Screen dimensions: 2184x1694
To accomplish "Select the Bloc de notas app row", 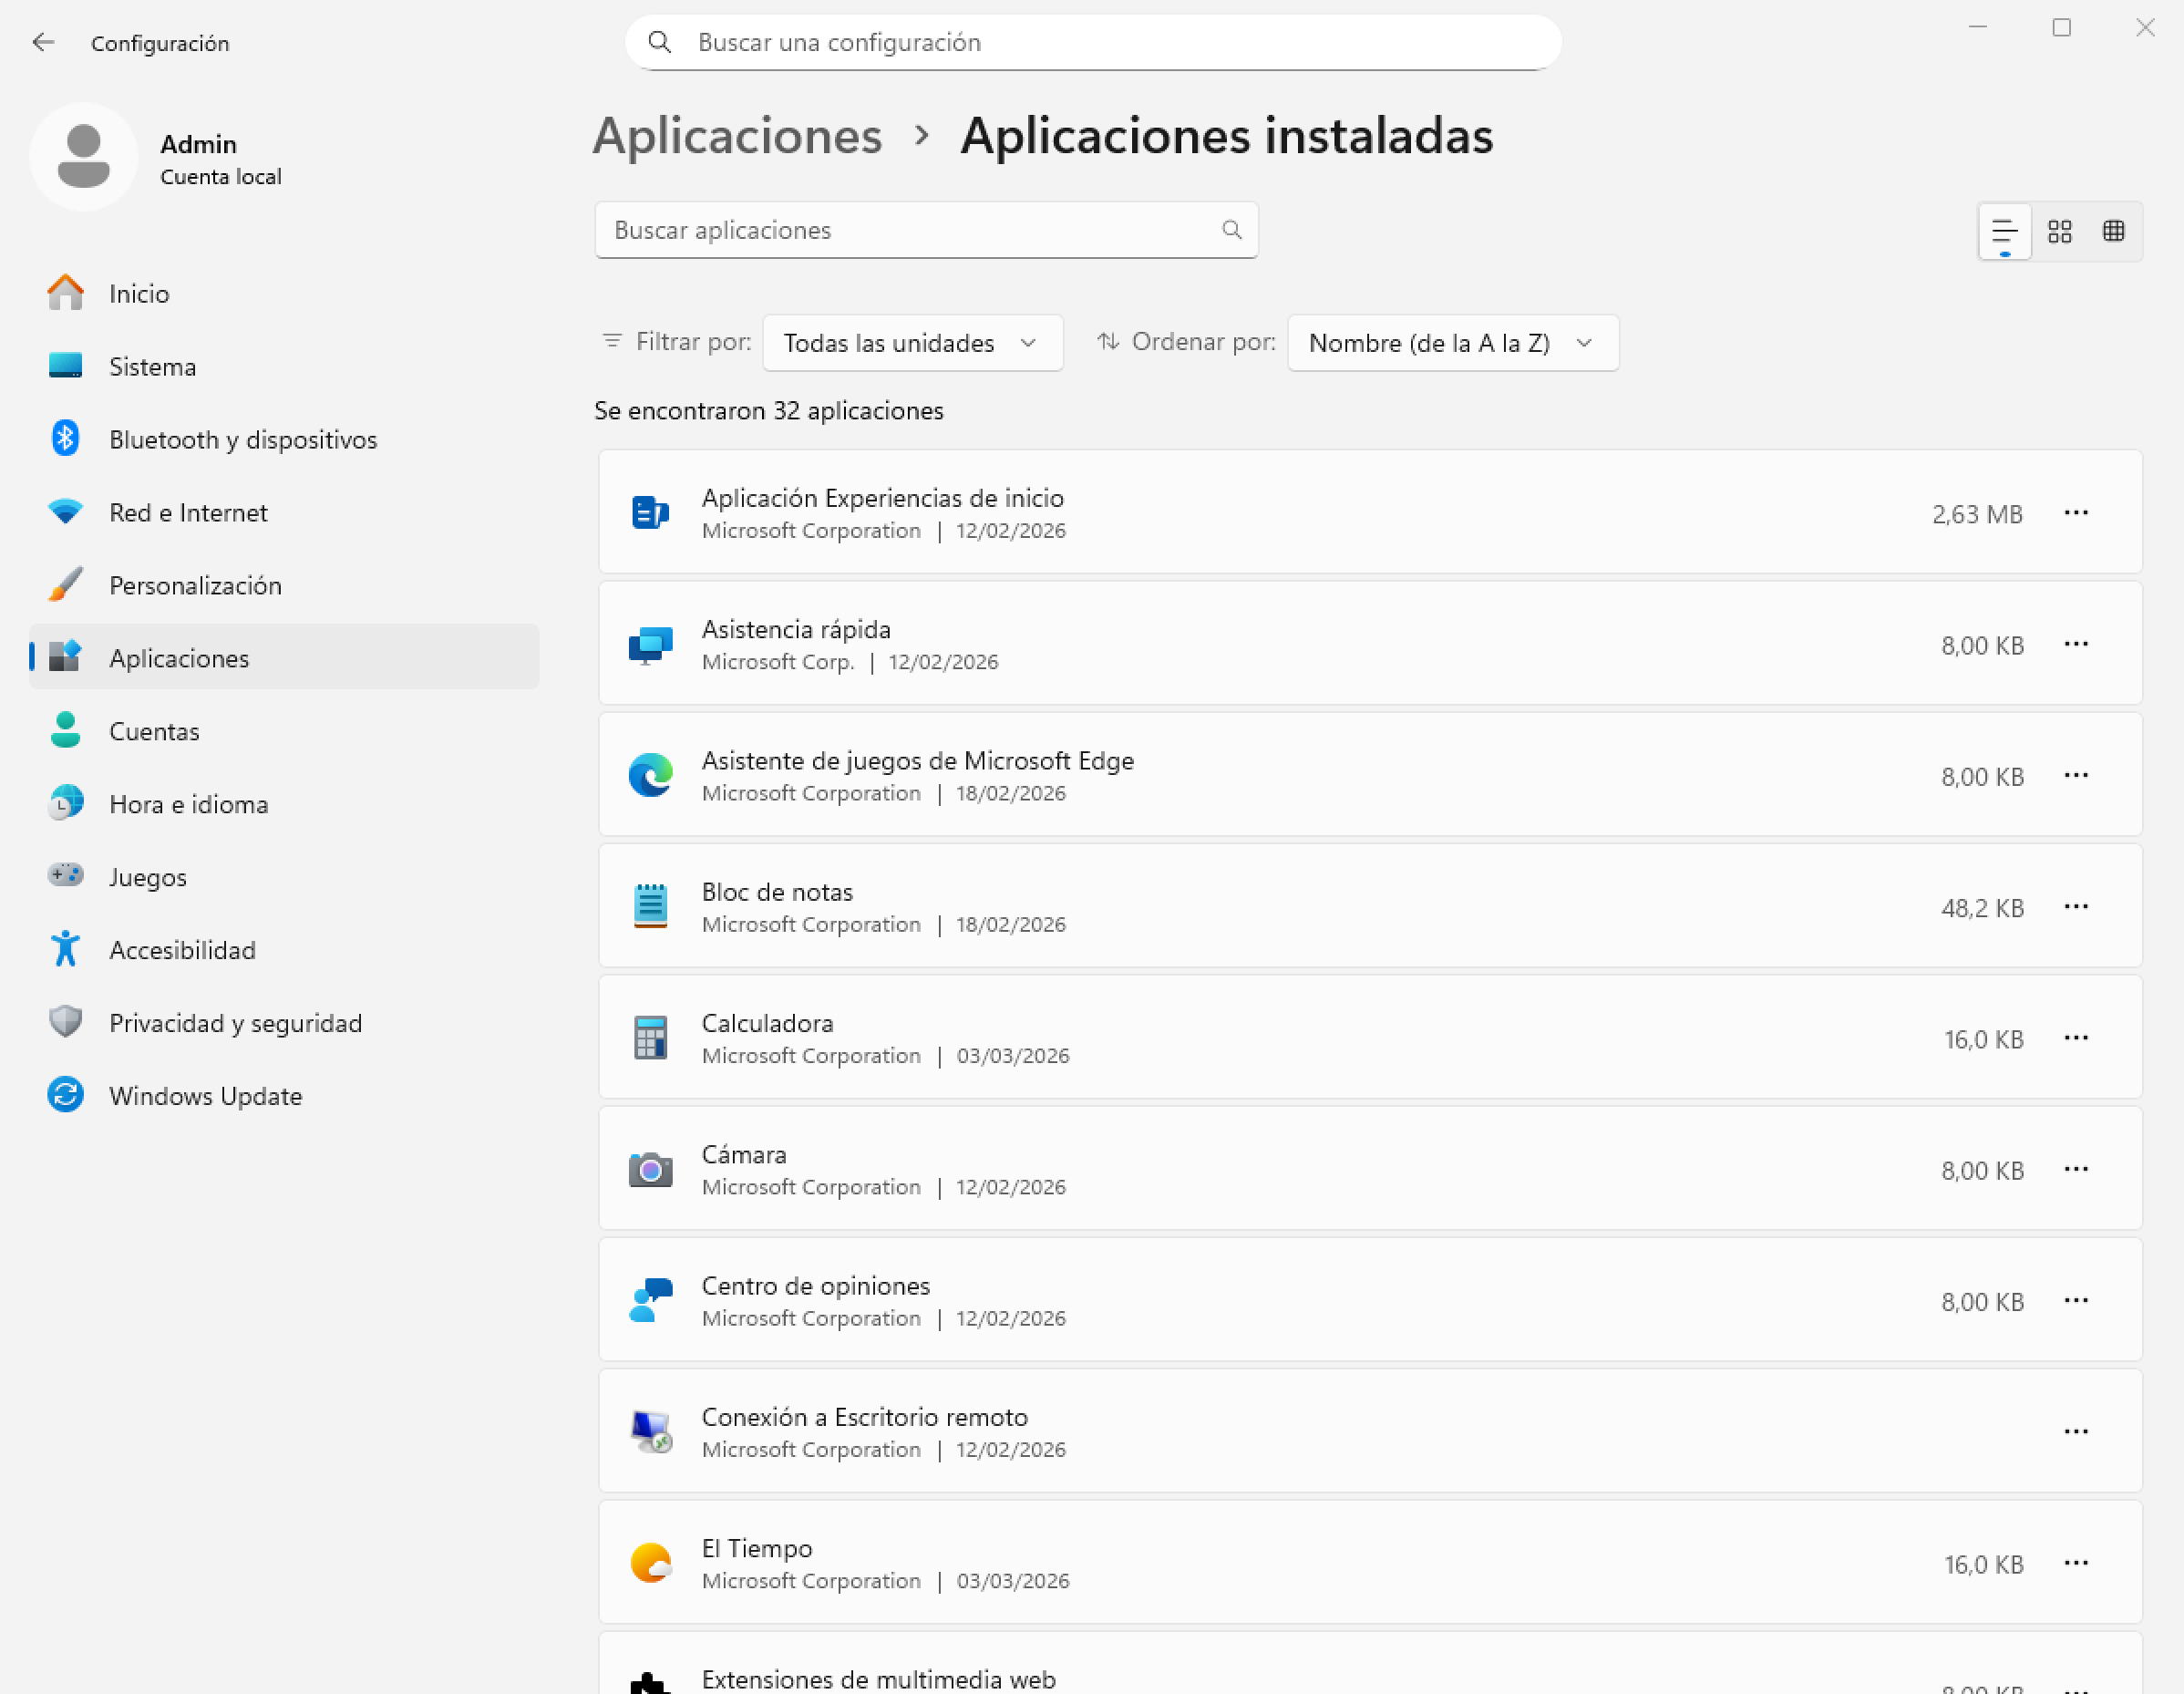I will pos(1370,906).
